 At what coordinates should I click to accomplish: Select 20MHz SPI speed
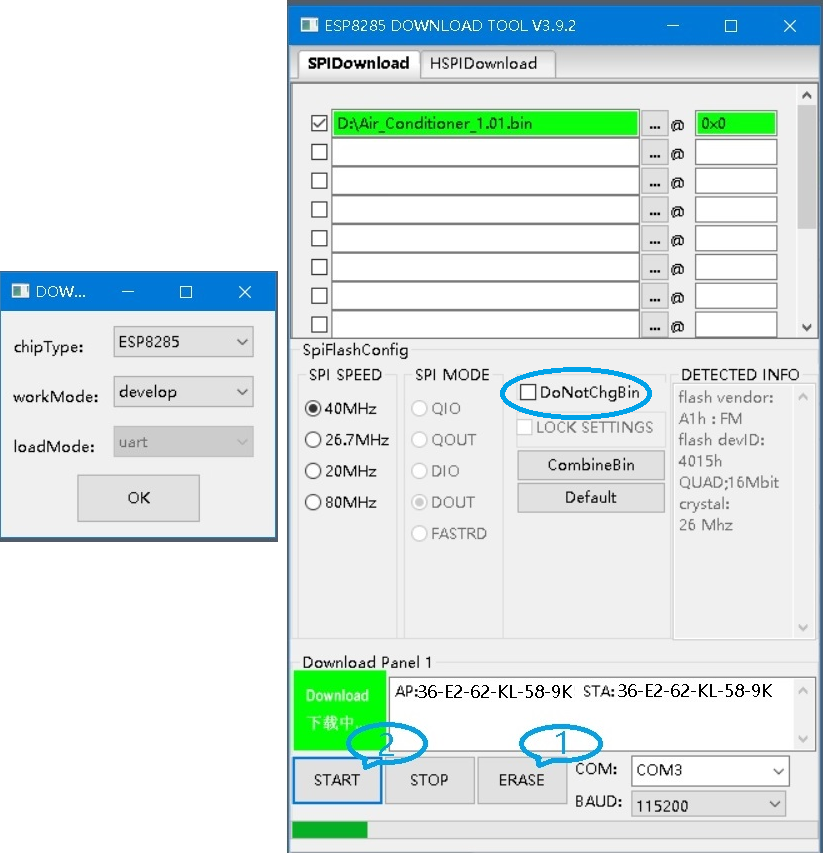pos(313,471)
